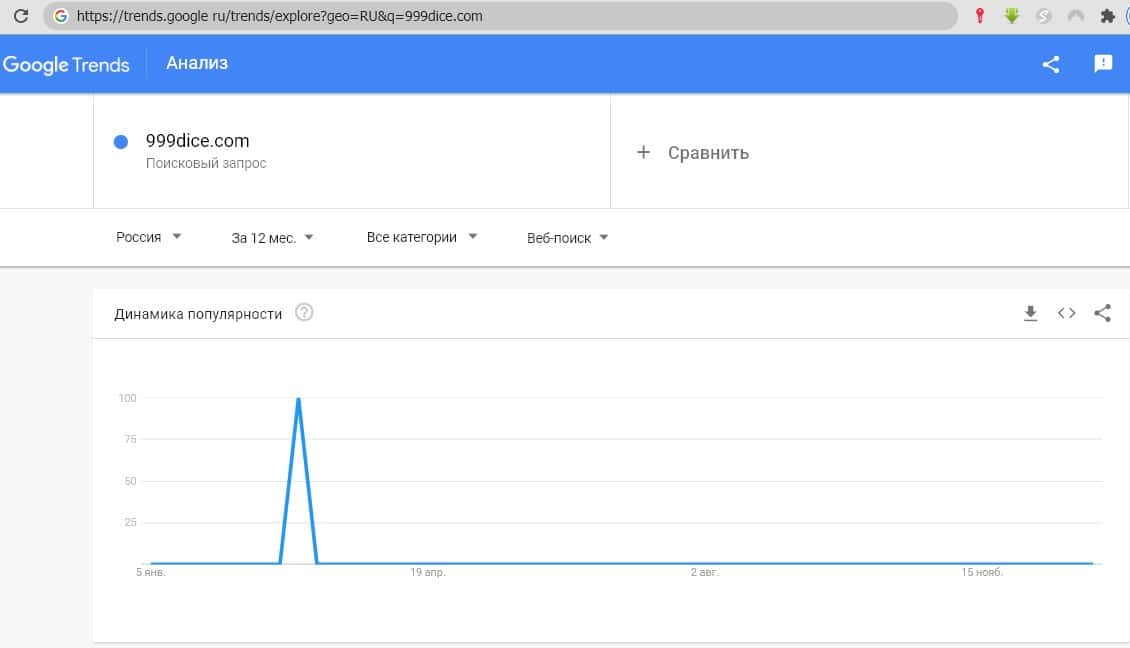Expand the За 12 мес. time range

pyautogui.click(x=272, y=238)
